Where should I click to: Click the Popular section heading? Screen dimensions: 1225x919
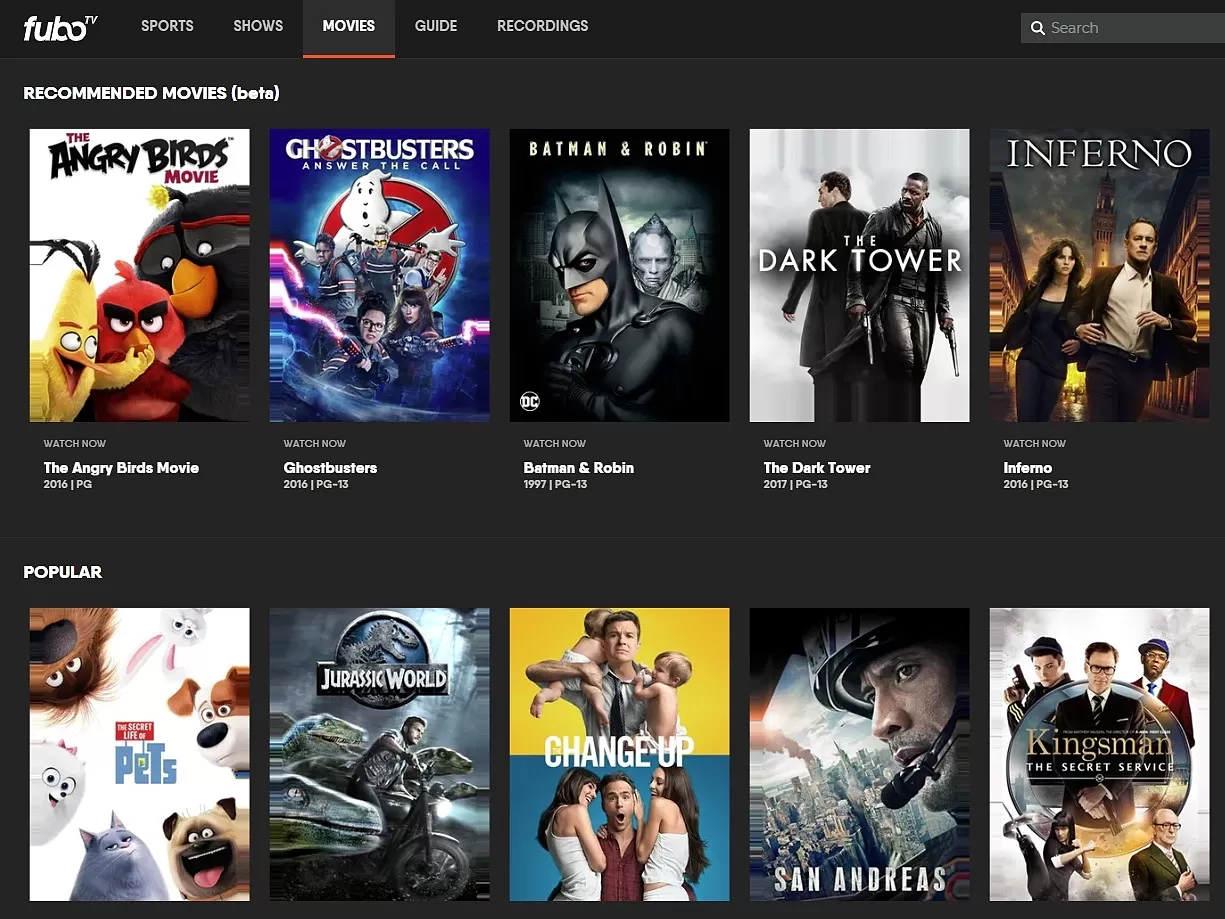63,572
